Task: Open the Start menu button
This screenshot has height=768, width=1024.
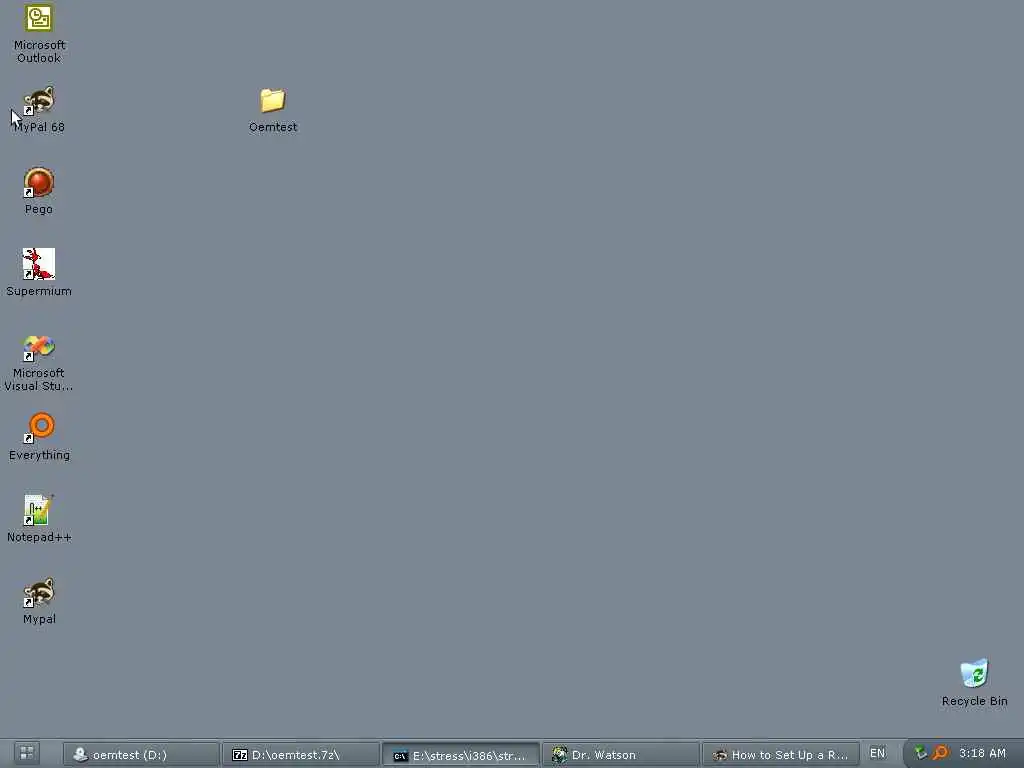Action: click(27, 753)
